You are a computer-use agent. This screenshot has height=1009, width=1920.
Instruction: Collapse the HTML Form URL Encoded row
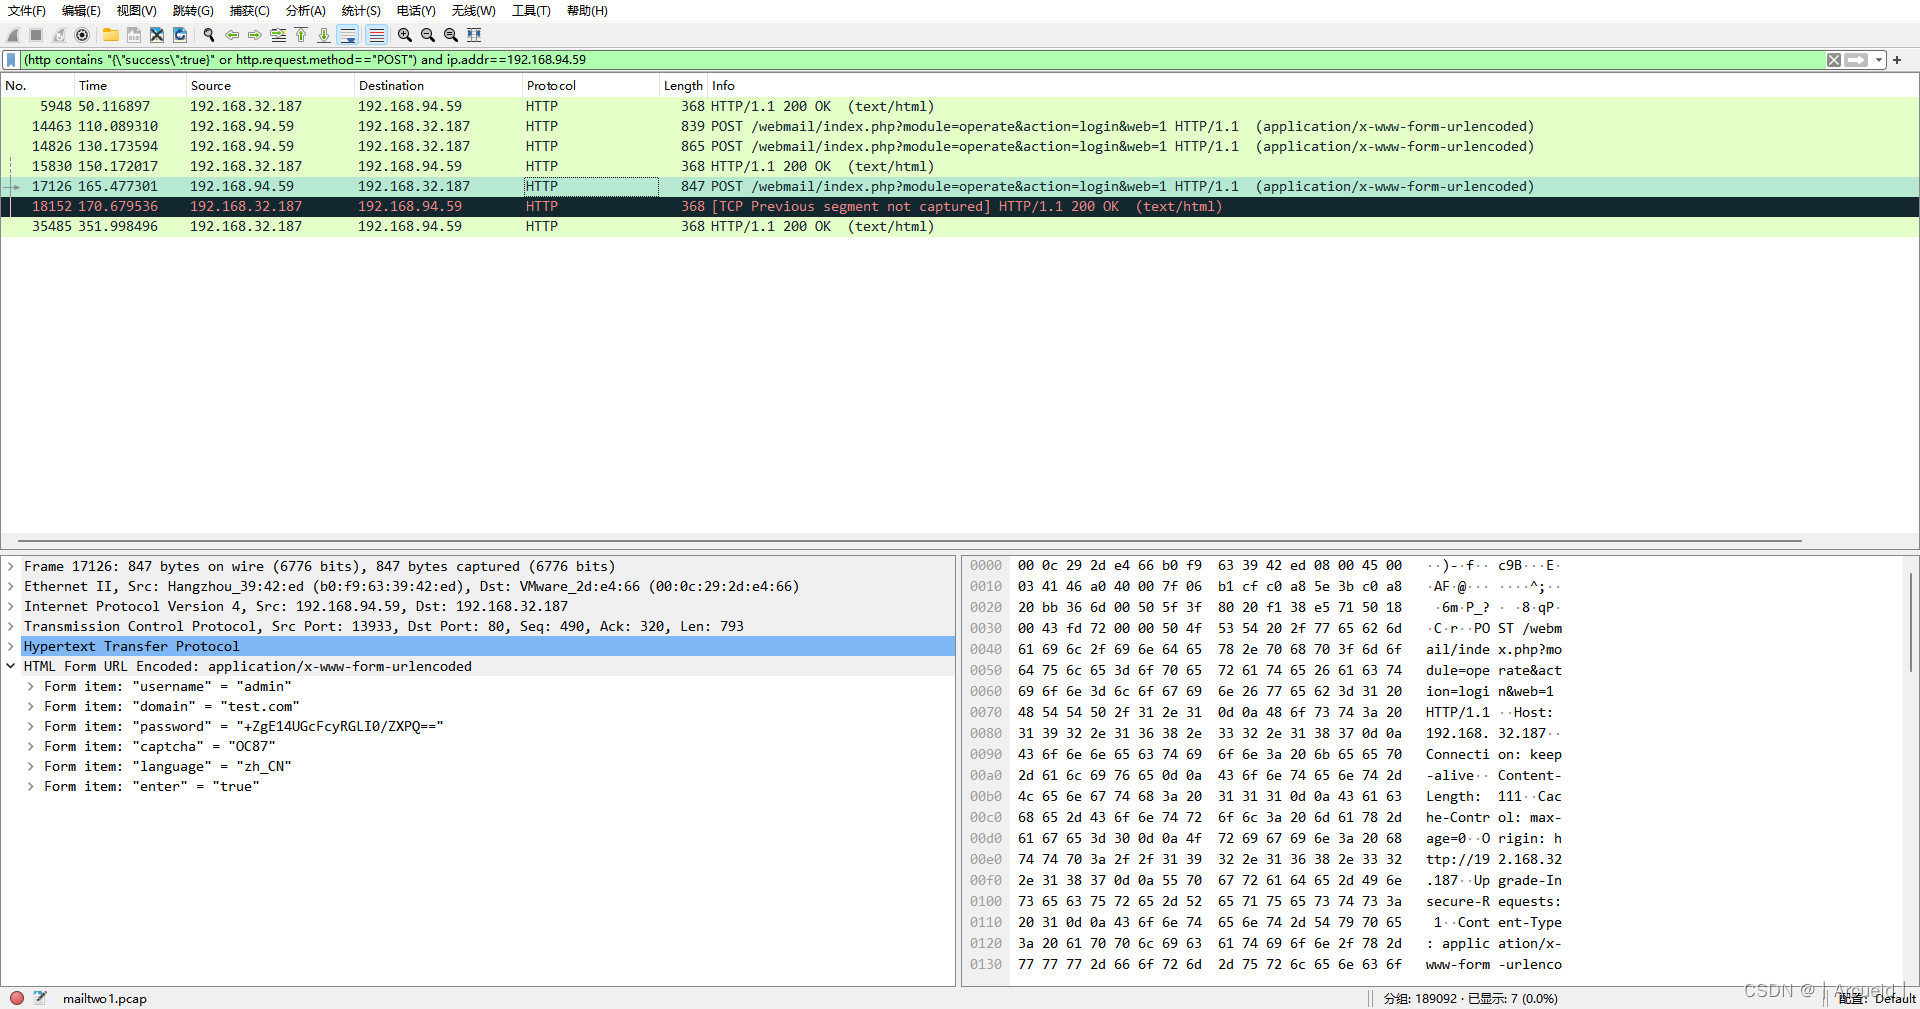click(x=11, y=667)
